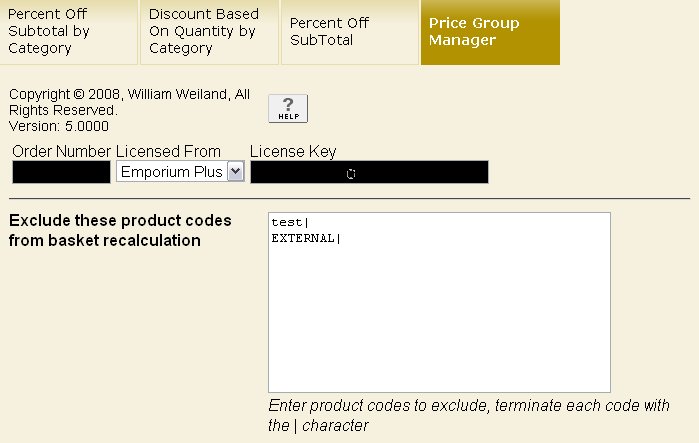Click in the excluded product codes textarea
699x443 pixels.
point(439,302)
